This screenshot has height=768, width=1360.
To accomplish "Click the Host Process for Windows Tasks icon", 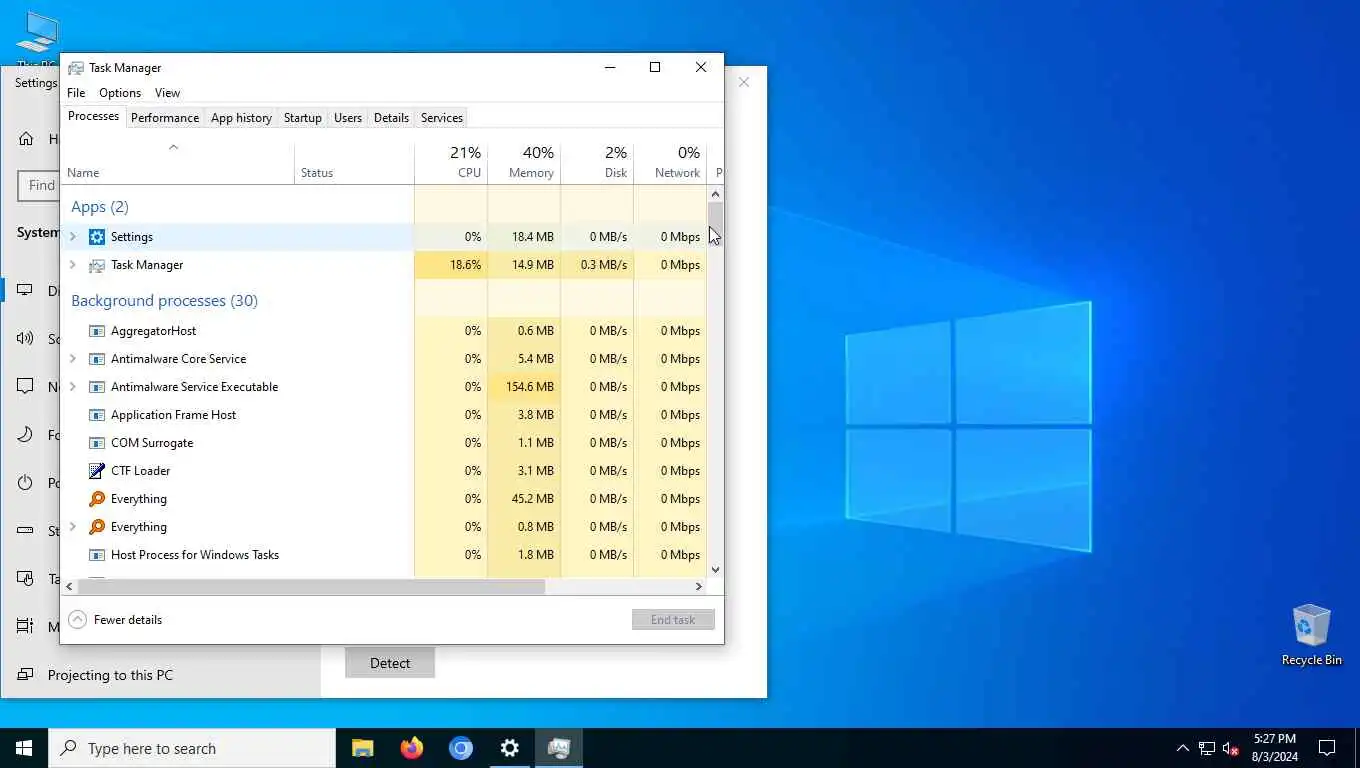I will 97,555.
